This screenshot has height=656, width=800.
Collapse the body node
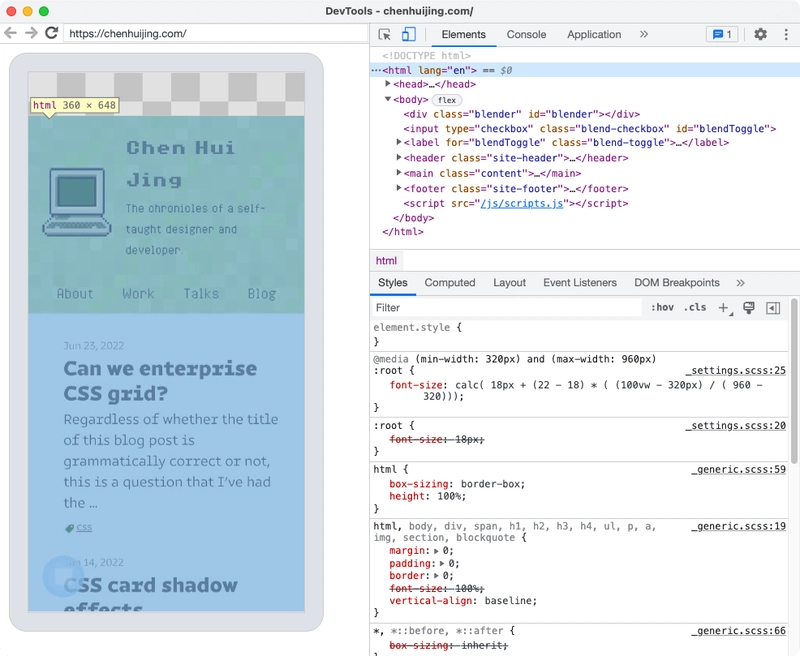[x=388, y=99]
